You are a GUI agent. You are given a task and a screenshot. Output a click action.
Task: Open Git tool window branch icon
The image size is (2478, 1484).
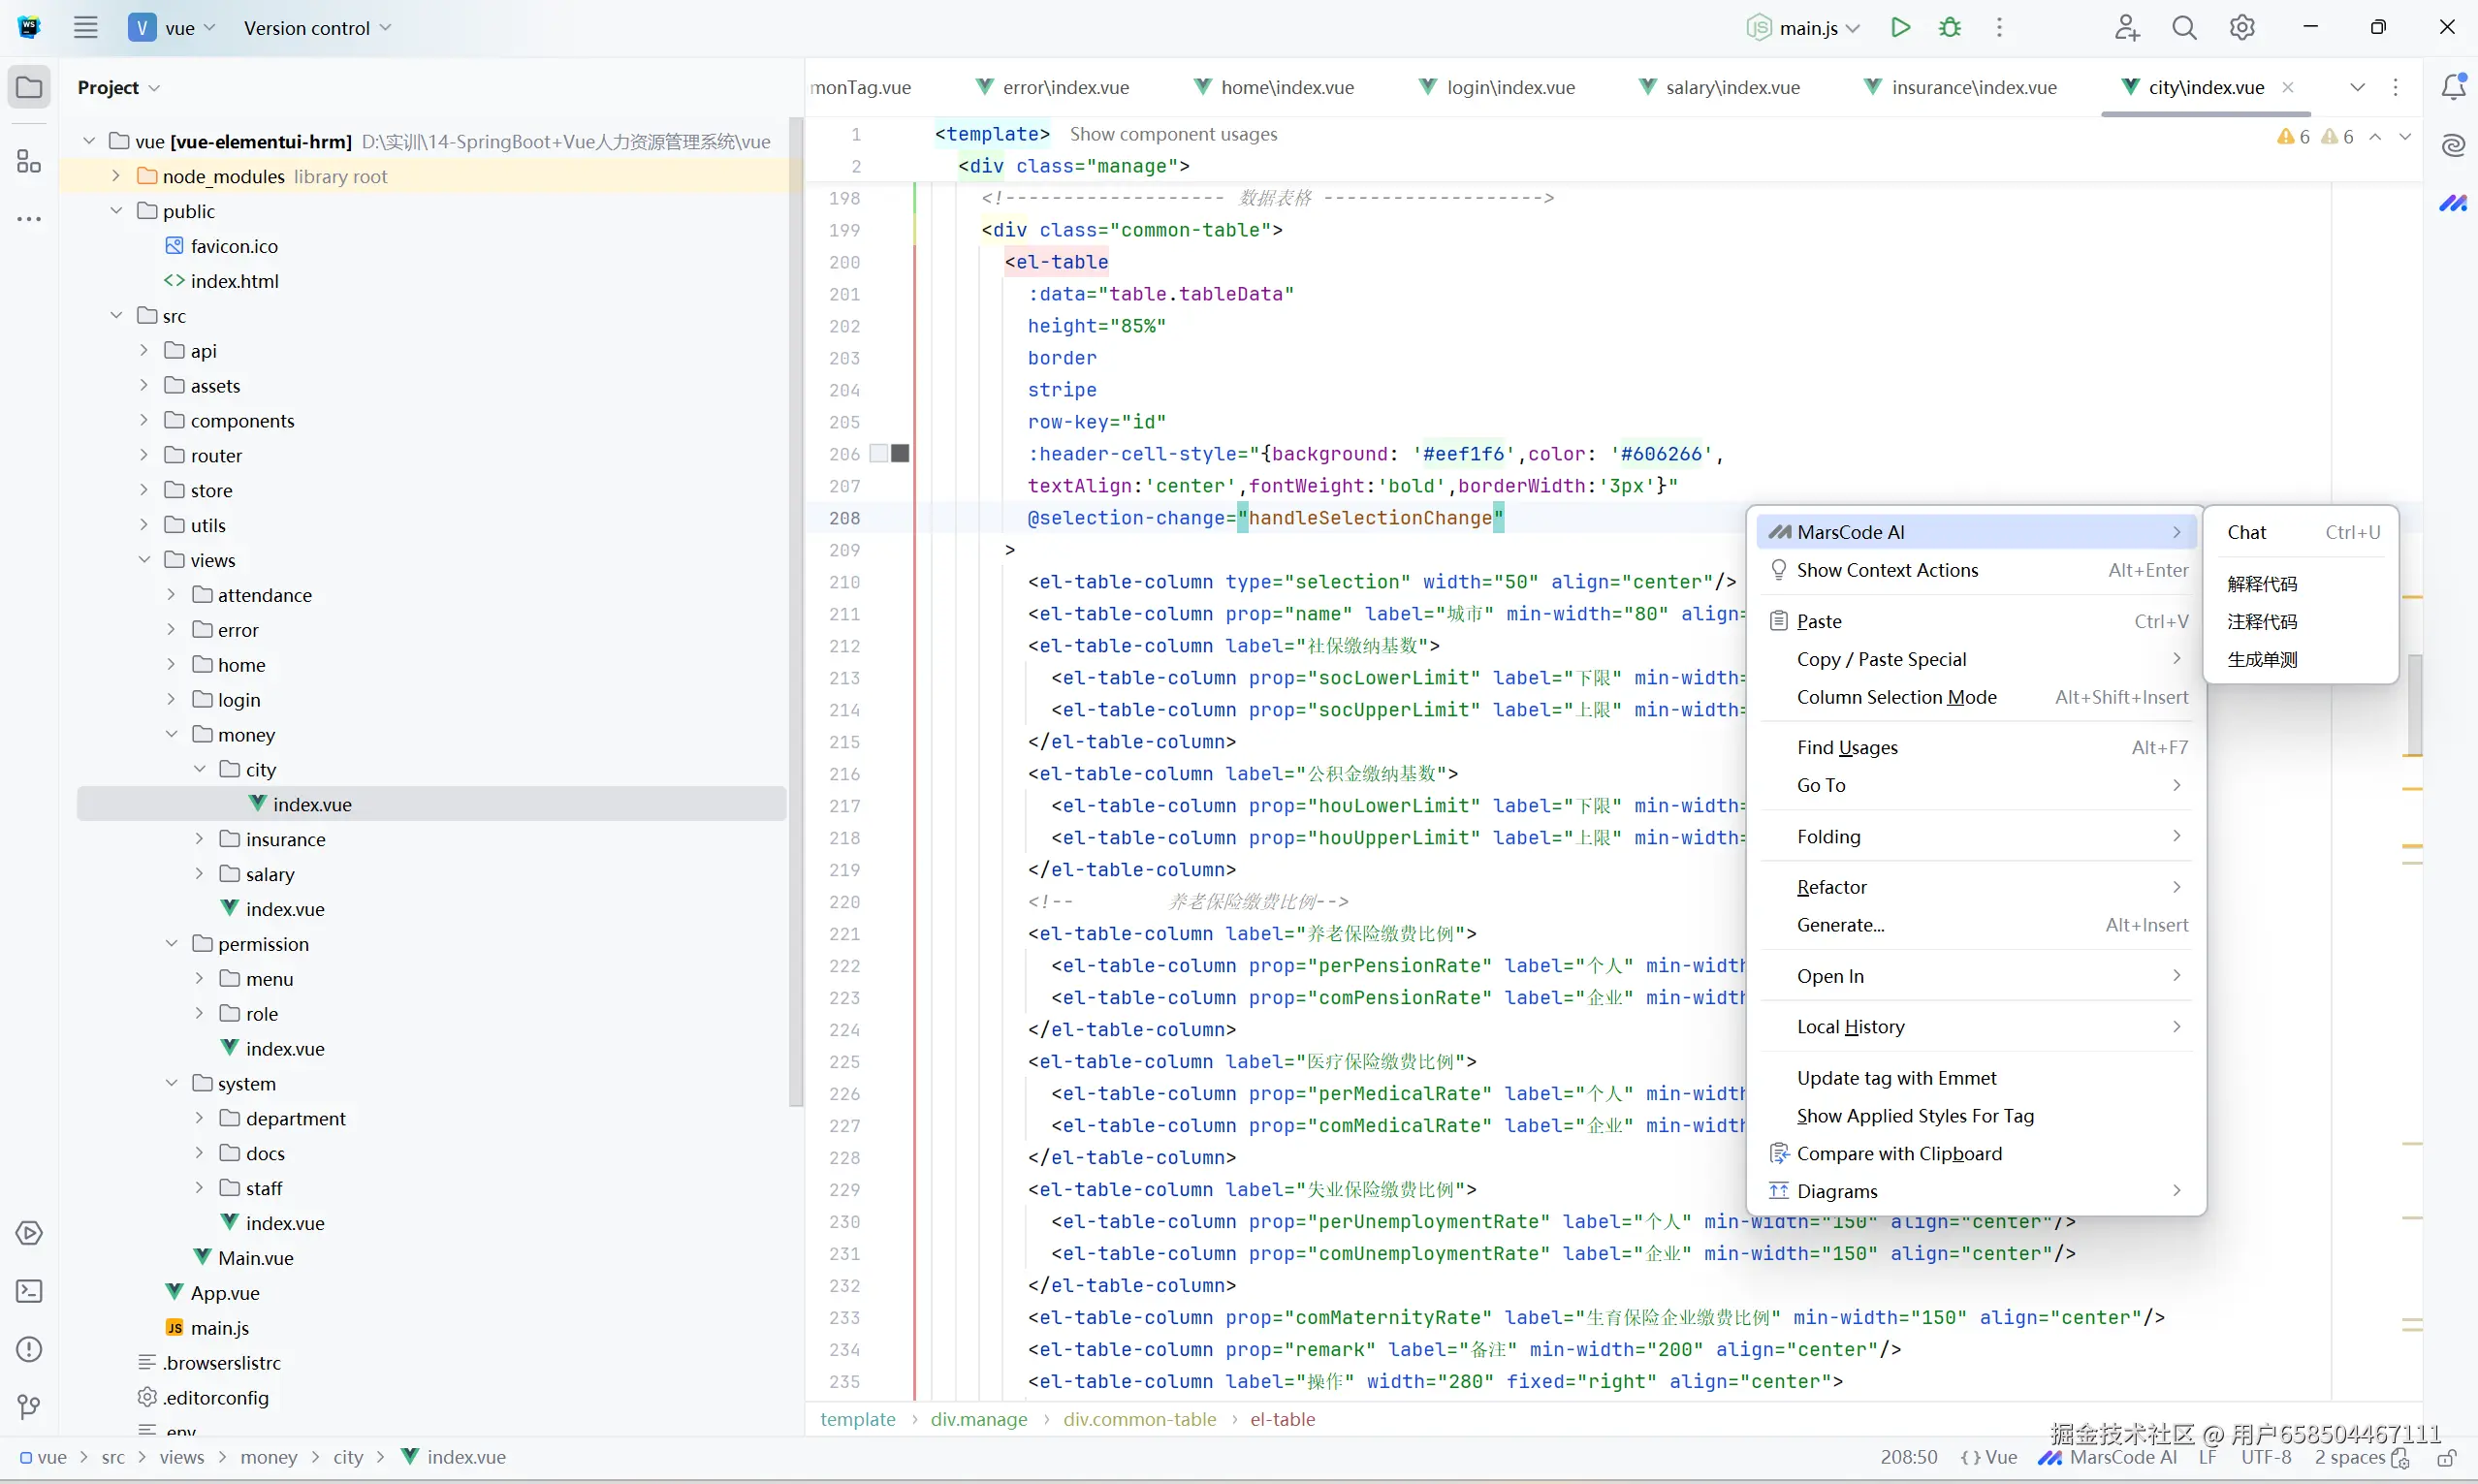(x=29, y=1407)
